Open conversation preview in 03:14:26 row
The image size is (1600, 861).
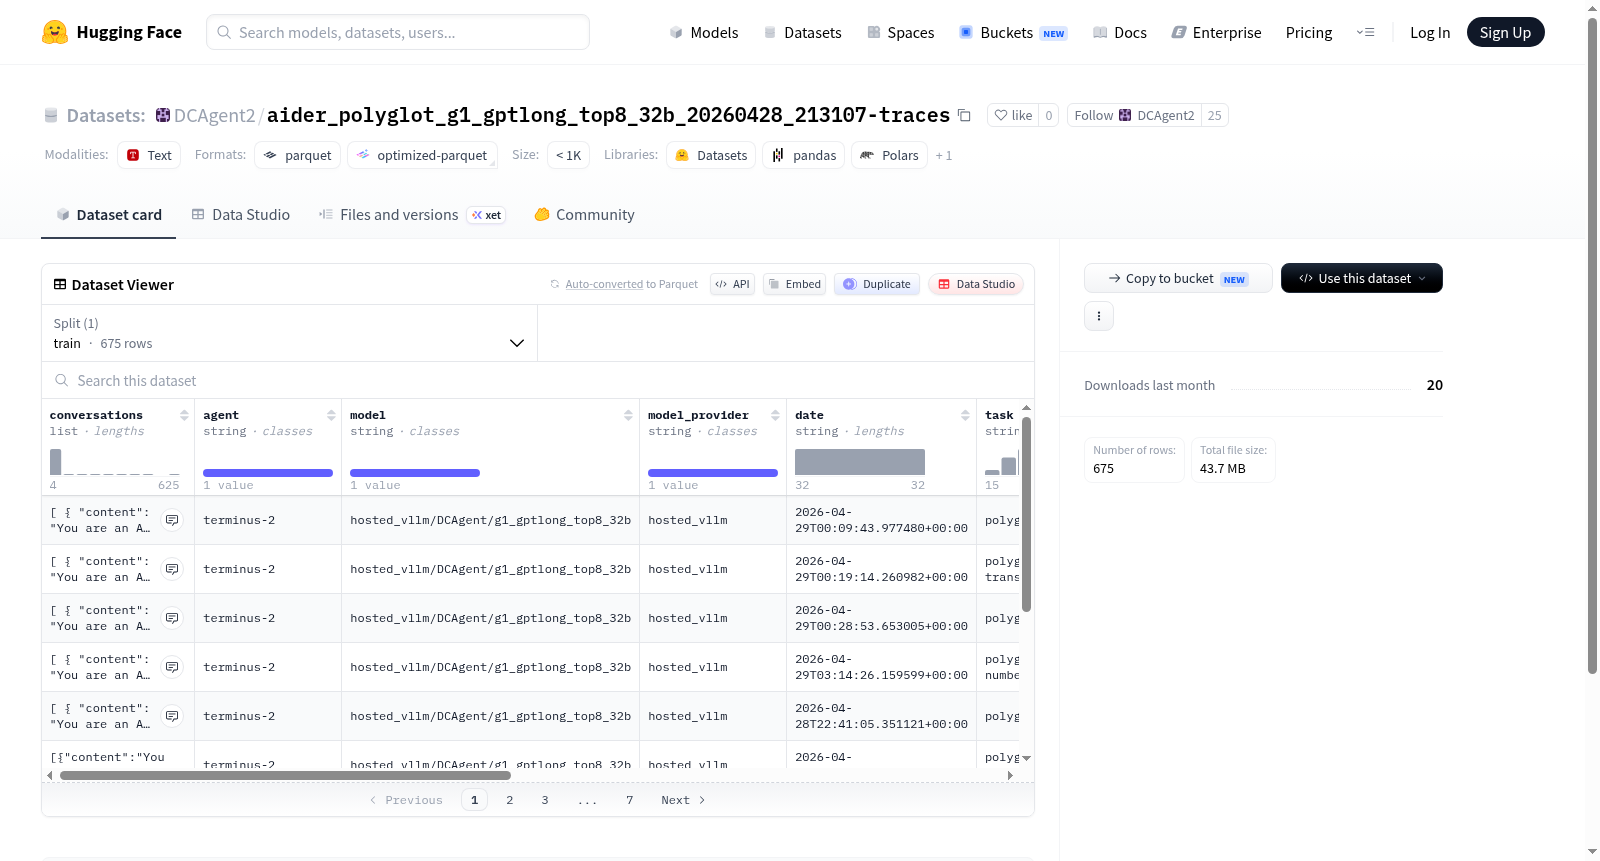pyautogui.click(x=172, y=667)
